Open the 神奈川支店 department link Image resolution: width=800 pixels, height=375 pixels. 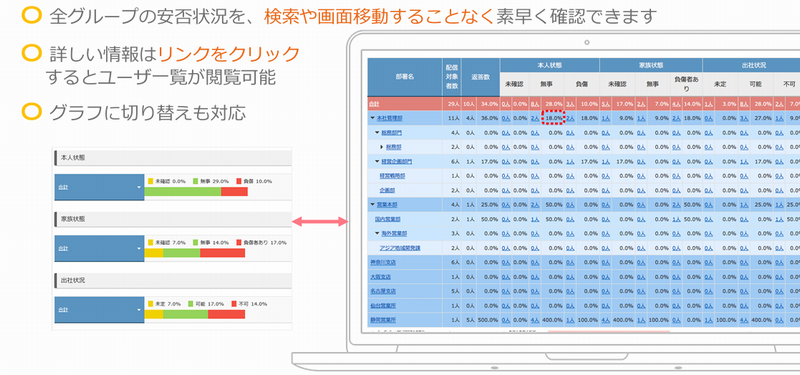pyautogui.click(x=383, y=262)
